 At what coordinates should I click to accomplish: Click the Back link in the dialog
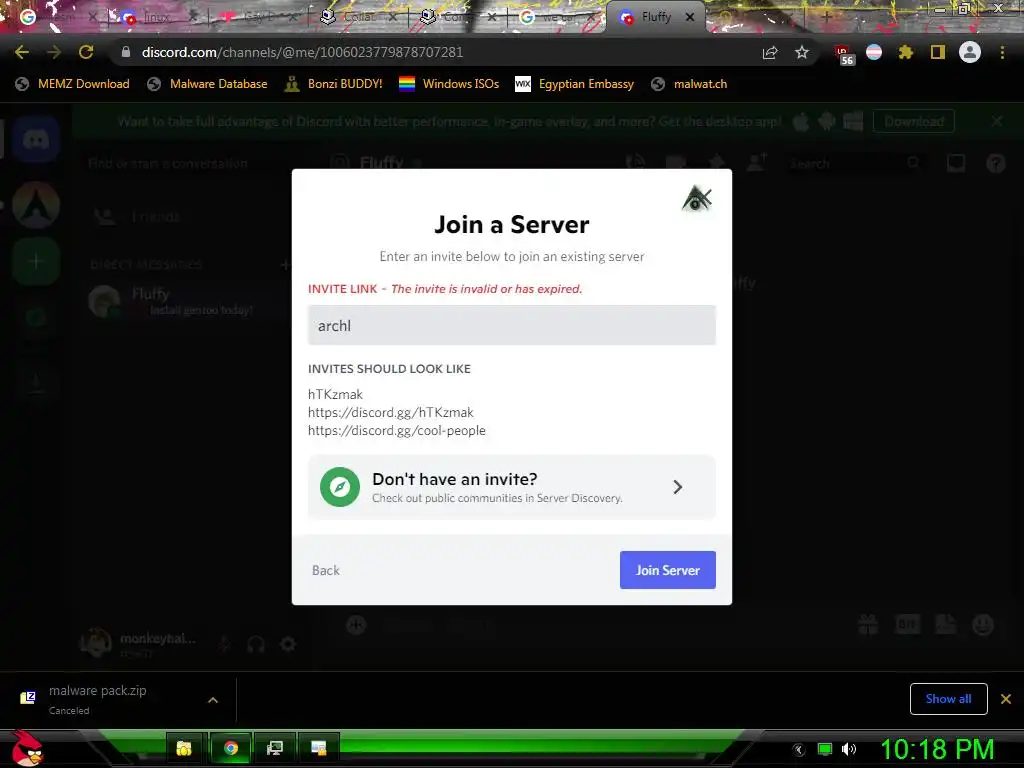pos(326,570)
